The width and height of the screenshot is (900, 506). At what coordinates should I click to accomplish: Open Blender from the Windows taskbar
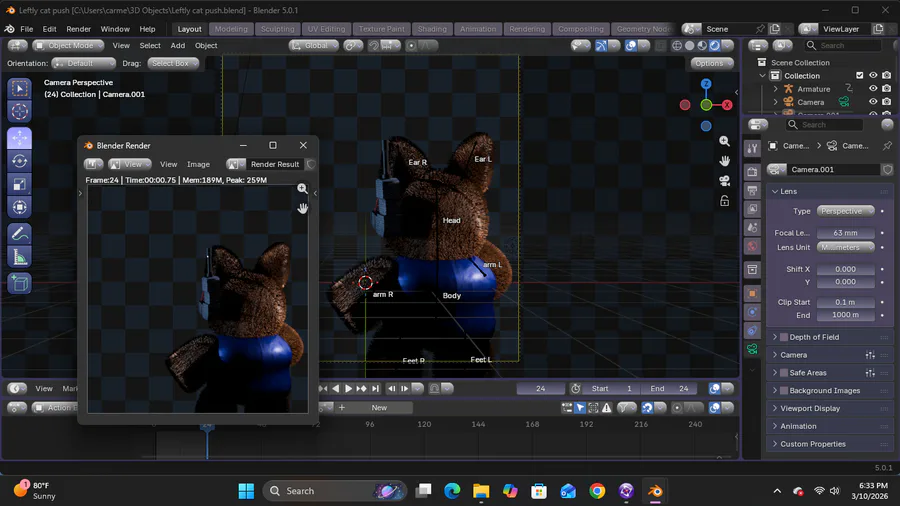(655, 491)
